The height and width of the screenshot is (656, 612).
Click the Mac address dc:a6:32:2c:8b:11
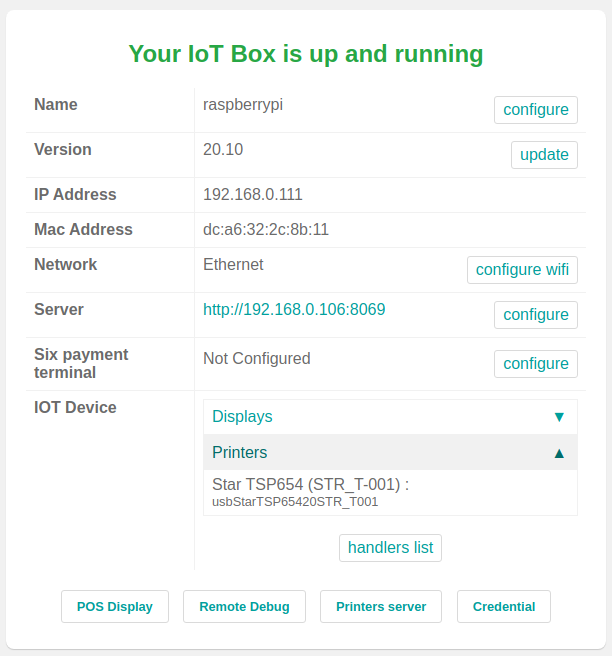(x=266, y=230)
